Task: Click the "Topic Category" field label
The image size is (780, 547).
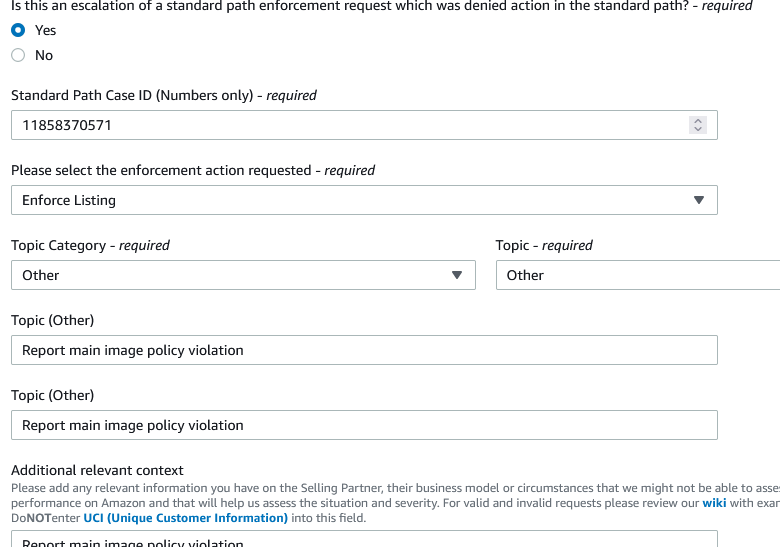Action: click(x=59, y=245)
